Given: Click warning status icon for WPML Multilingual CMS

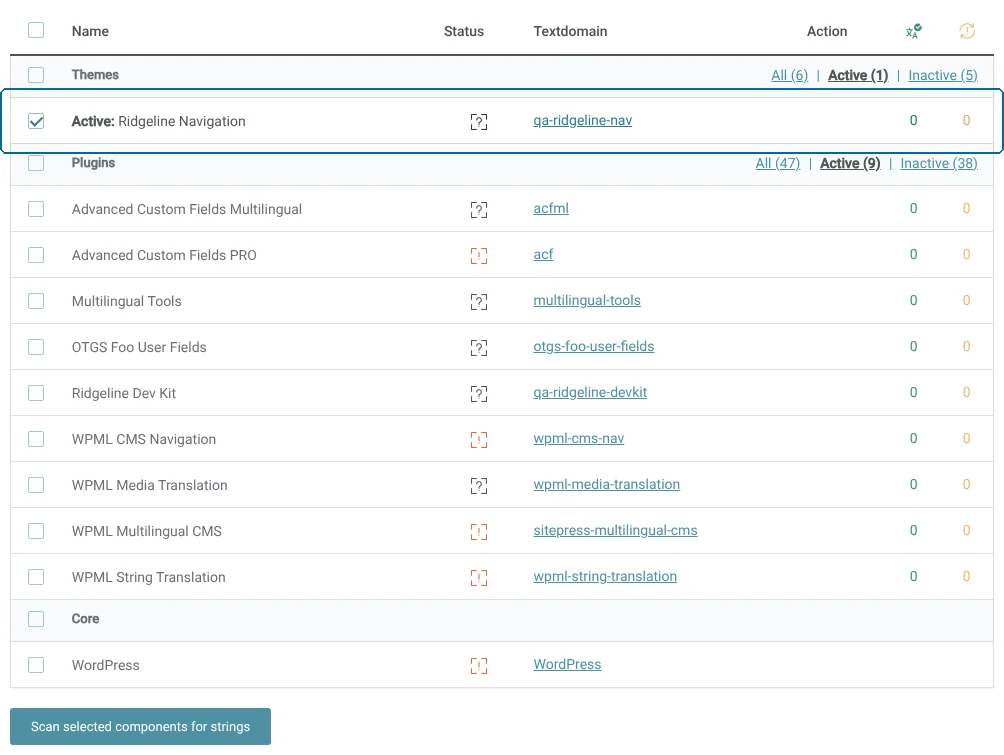Looking at the screenshot, I should [x=479, y=532].
